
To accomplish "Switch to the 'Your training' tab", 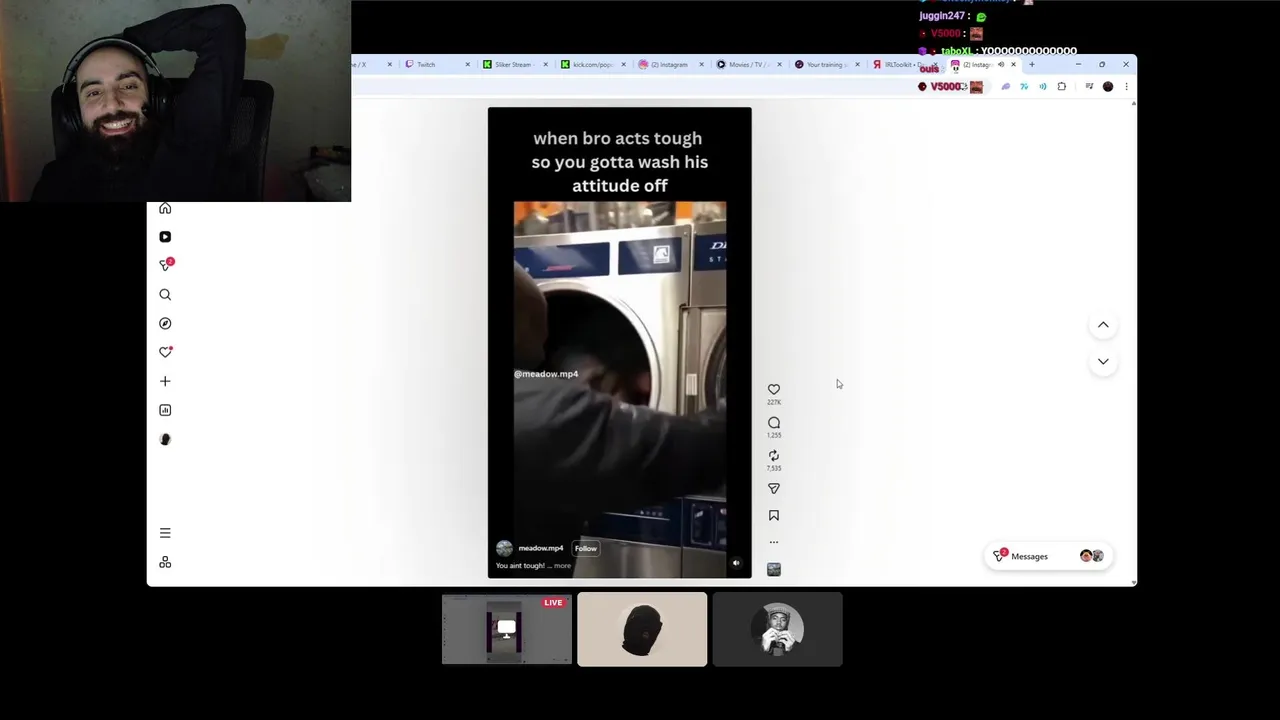I will [x=825, y=64].
